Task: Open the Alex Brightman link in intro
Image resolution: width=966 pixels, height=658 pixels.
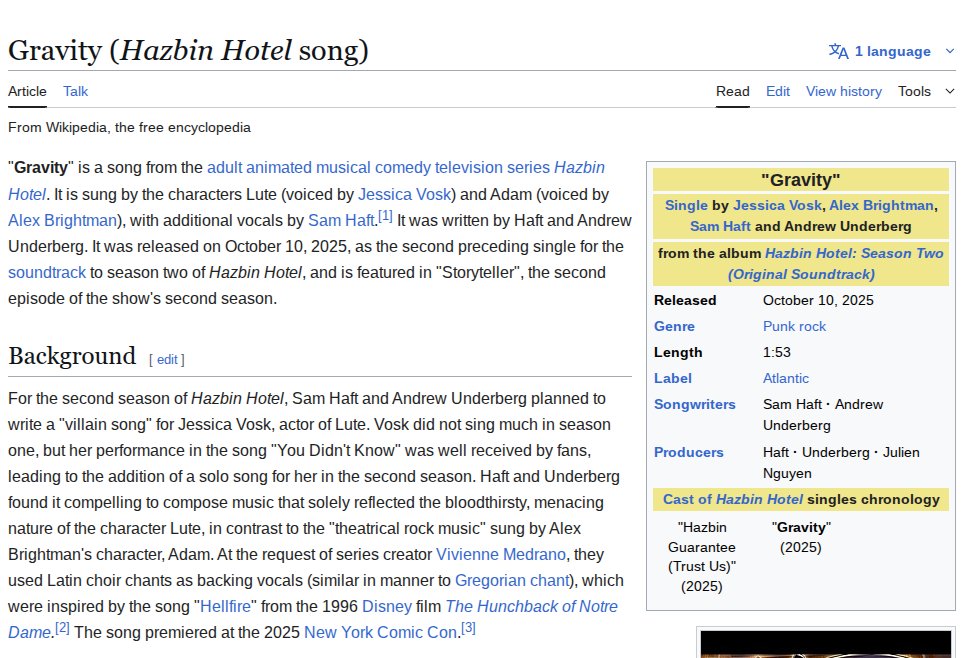Action: tap(62, 221)
